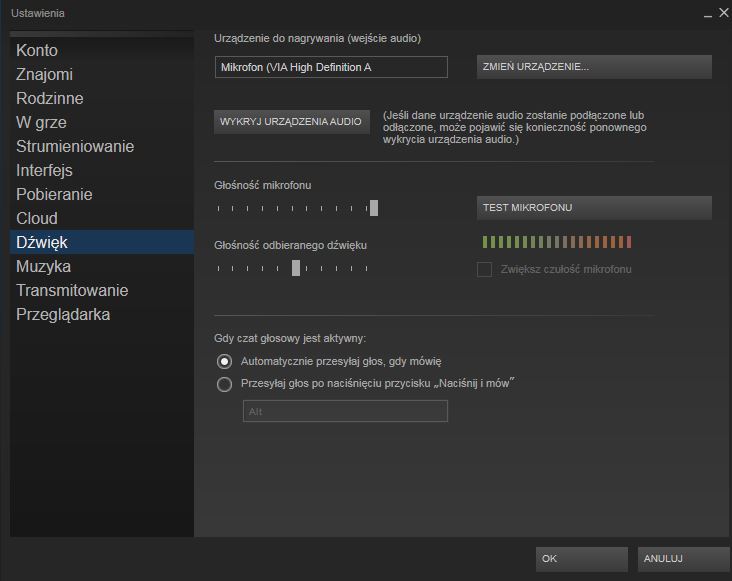Click the Urządzenie do nagrywania label
Screen dimensions: 732x581
pyautogui.click(x=317, y=38)
